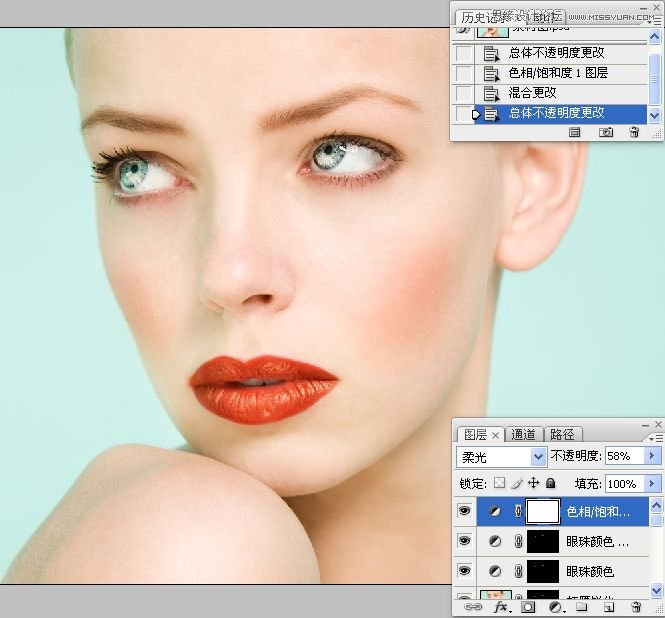Select white mask thumbnail of 色相/饱和... layer
This screenshot has width=665, height=618.
coord(543,511)
